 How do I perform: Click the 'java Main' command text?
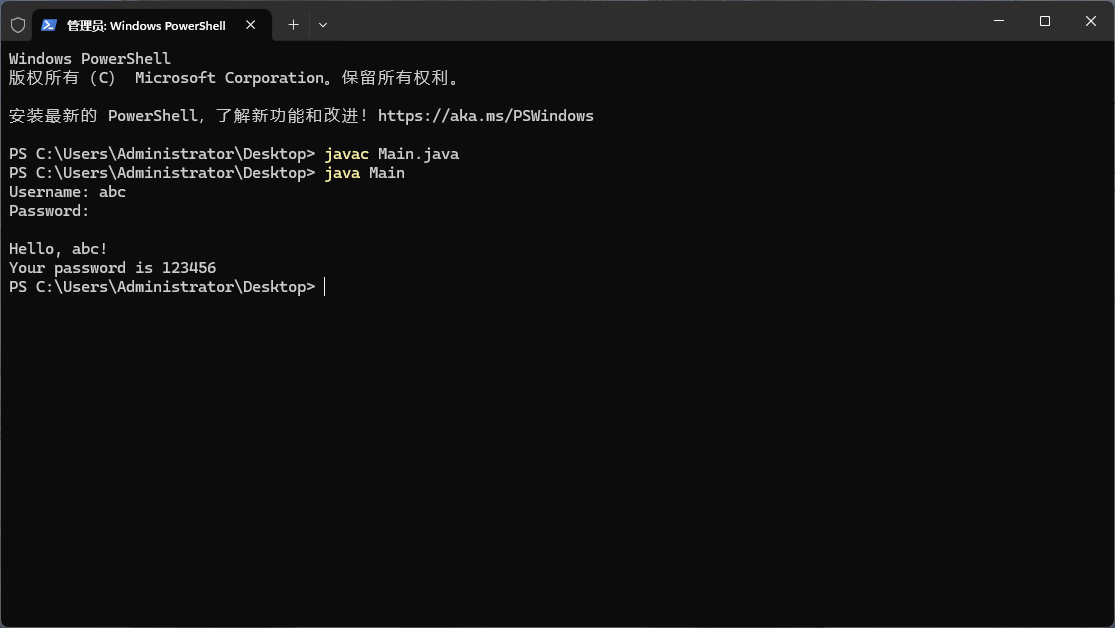pyautogui.click(x=364, y=173)
